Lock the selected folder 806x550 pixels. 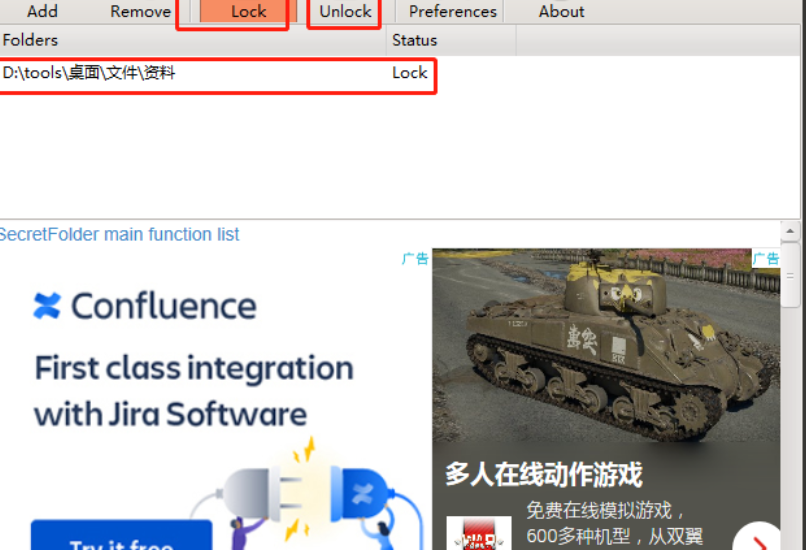point(248,11)
